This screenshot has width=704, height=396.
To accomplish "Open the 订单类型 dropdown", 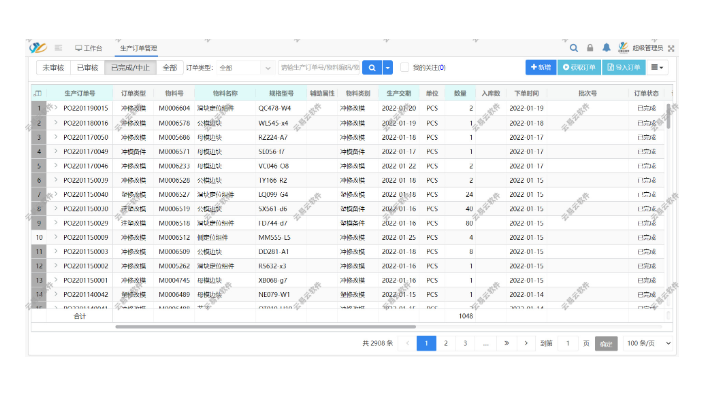I will click(246, 68).
